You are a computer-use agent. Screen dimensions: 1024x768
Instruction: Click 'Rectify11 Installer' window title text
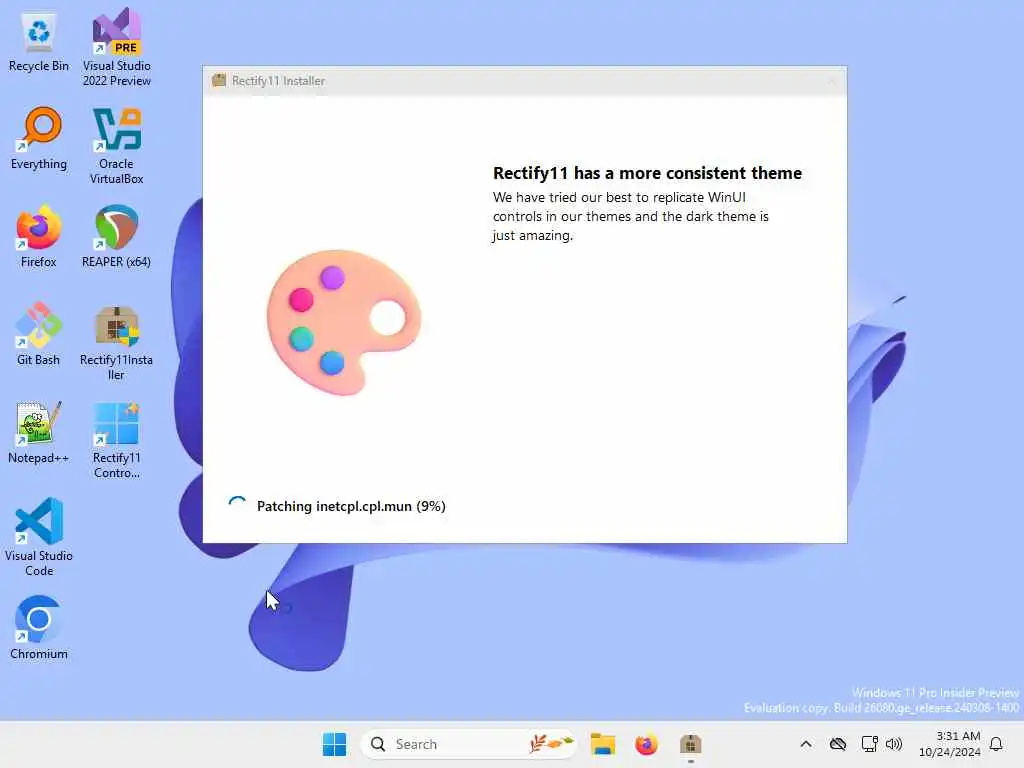278,80
